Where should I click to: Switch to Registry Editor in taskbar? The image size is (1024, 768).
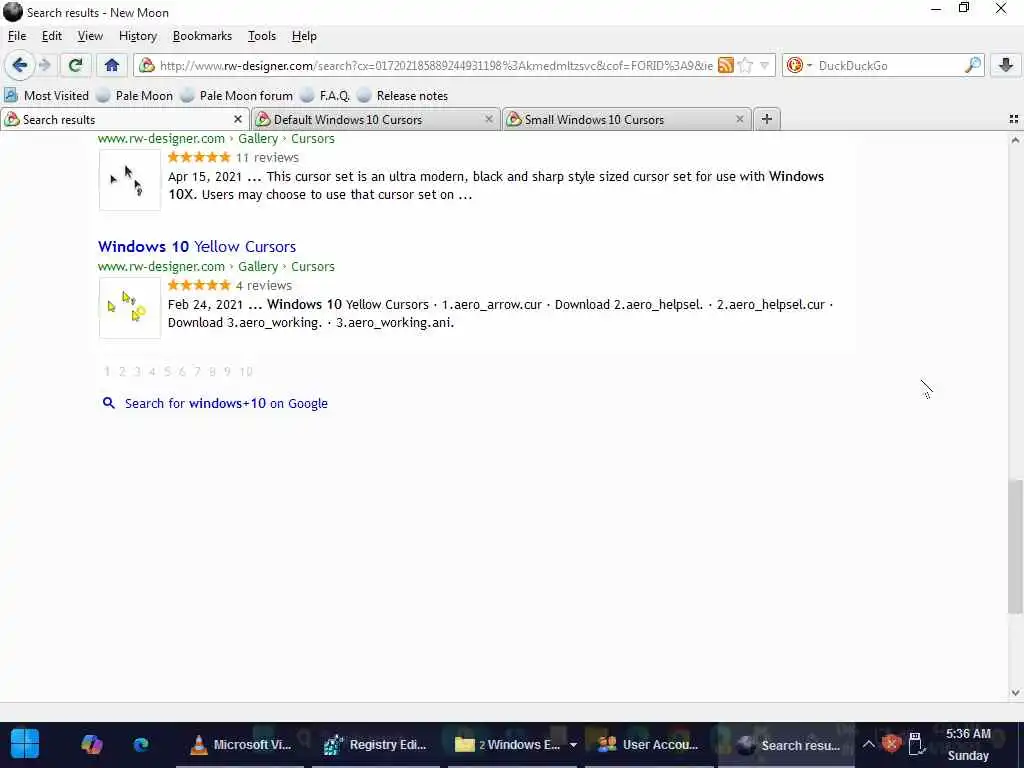click(376, 744)
